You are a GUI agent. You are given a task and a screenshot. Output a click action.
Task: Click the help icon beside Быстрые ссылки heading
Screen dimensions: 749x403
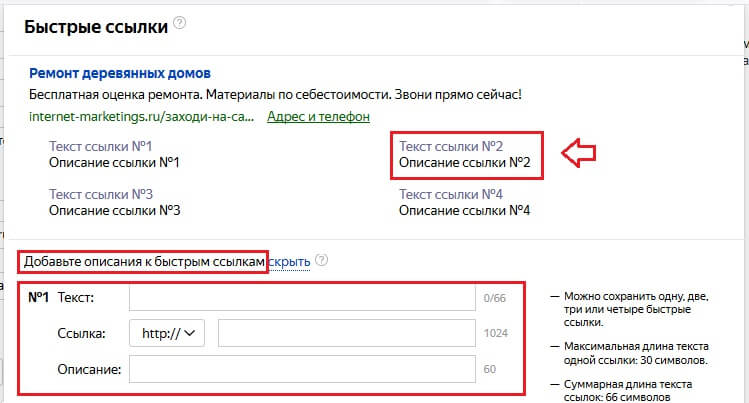pos(178,23)
